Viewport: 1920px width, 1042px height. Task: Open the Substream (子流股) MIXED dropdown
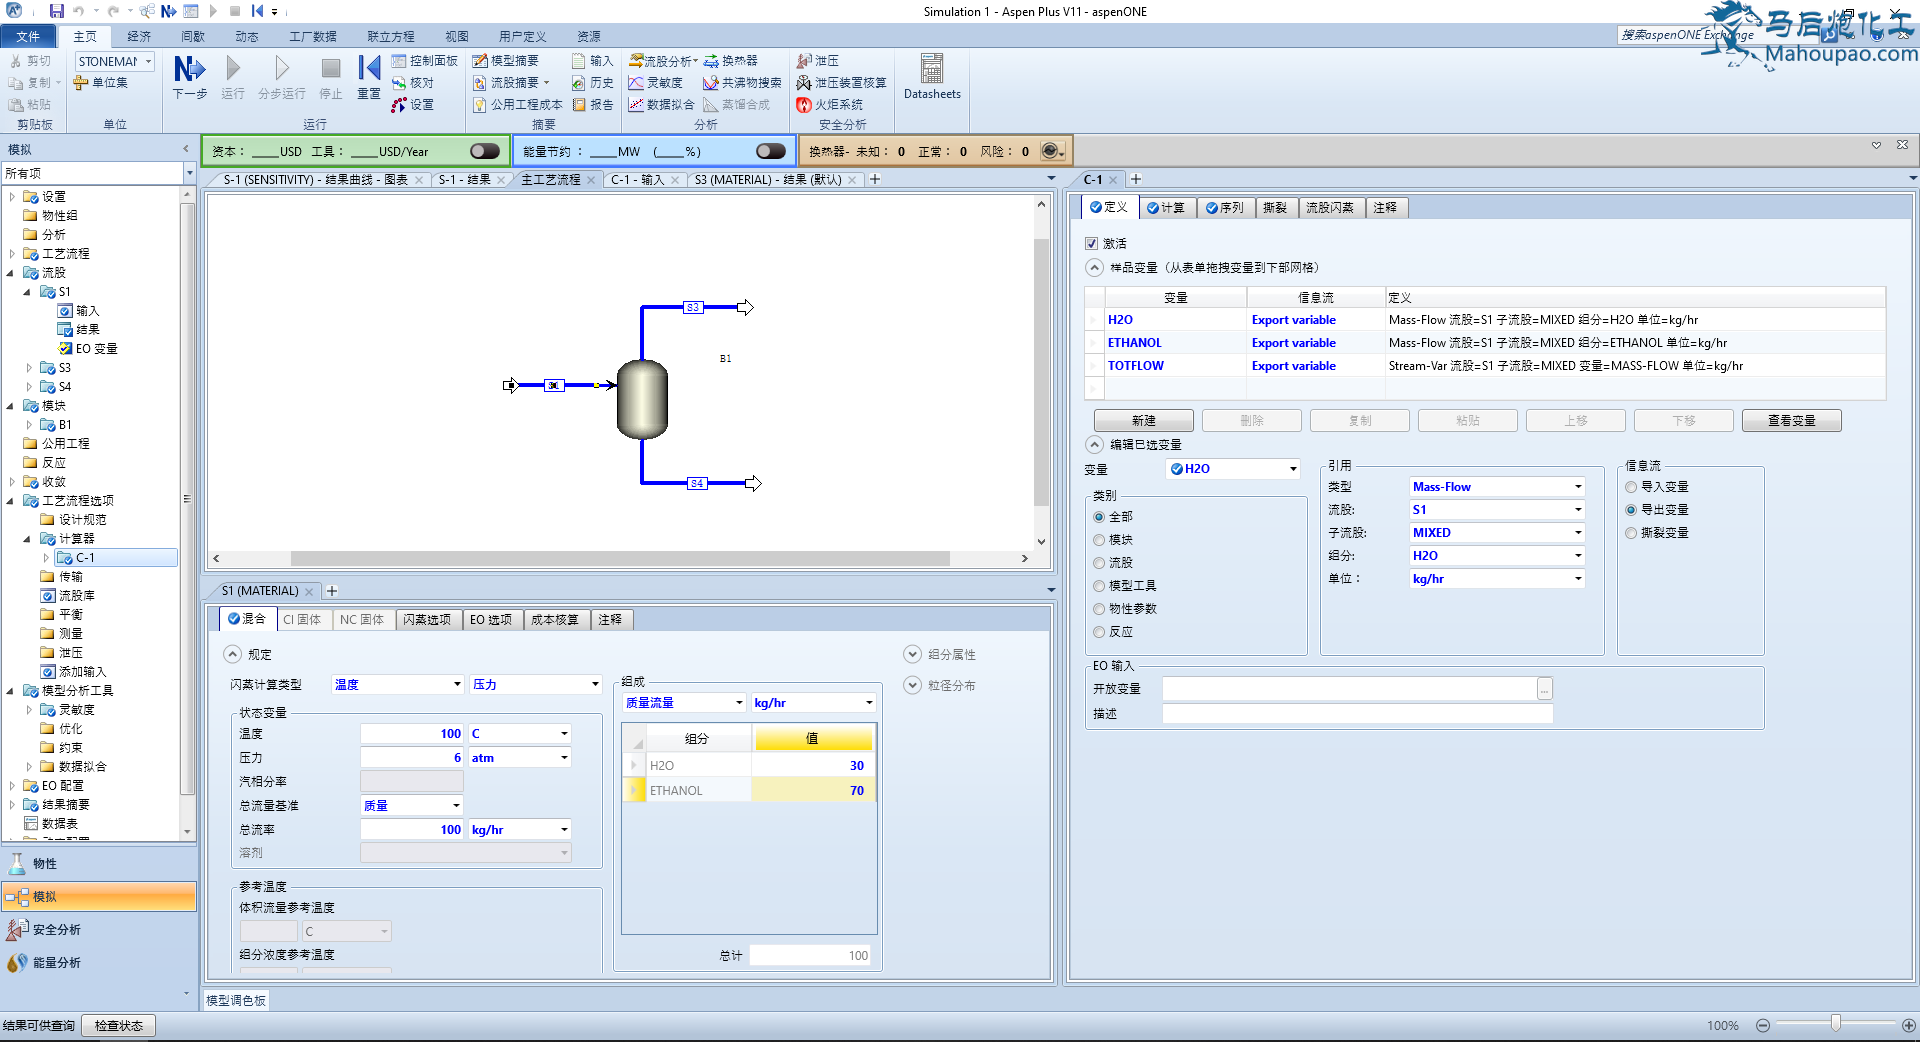1578,533
